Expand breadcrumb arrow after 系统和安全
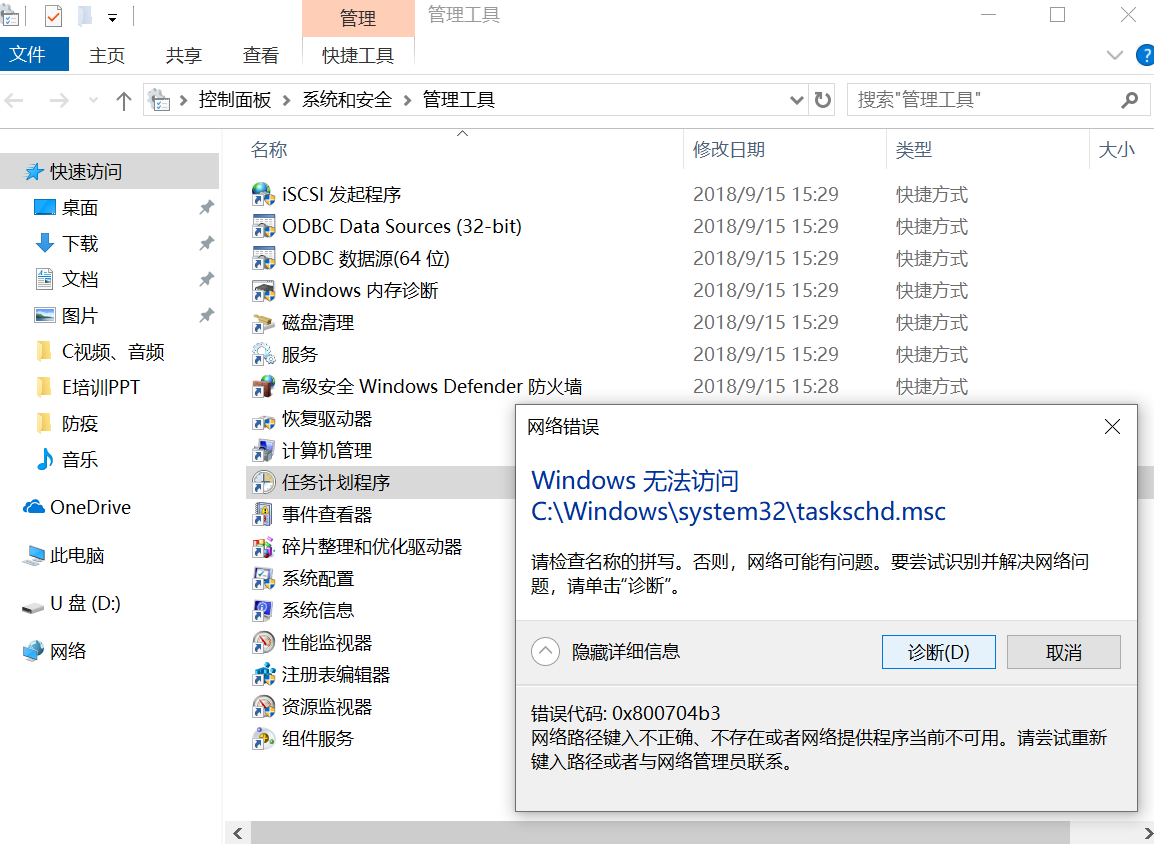 pos(407,100)
